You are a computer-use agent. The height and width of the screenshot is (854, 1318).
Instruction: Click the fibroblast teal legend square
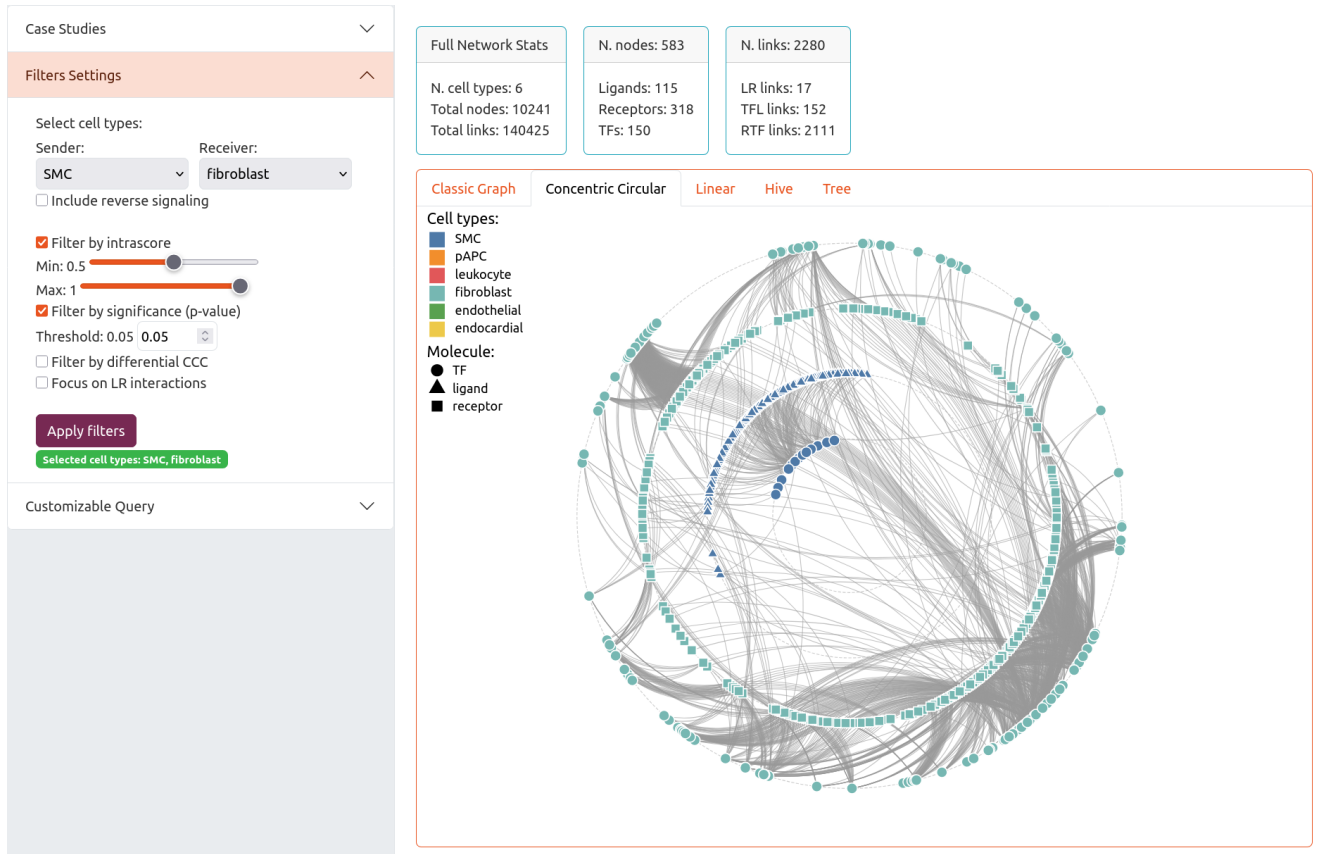point(437,293)
